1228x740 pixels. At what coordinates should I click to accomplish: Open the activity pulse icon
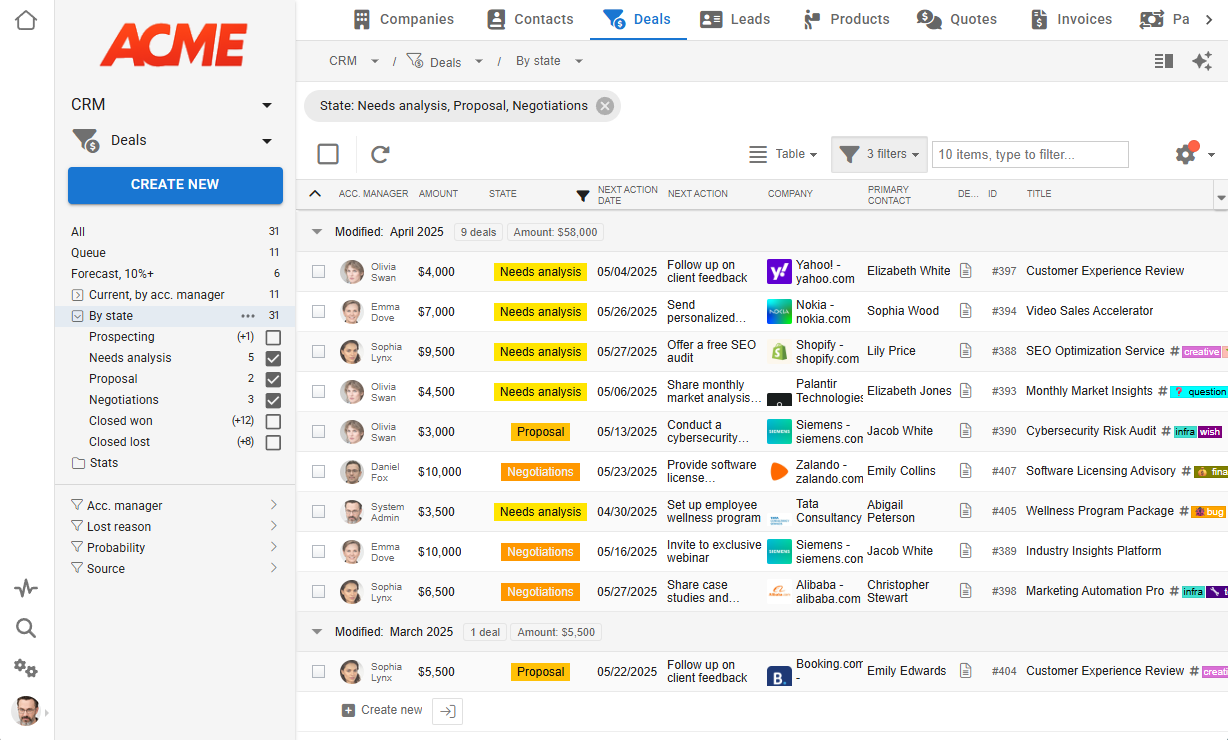(x=26, y=588)
